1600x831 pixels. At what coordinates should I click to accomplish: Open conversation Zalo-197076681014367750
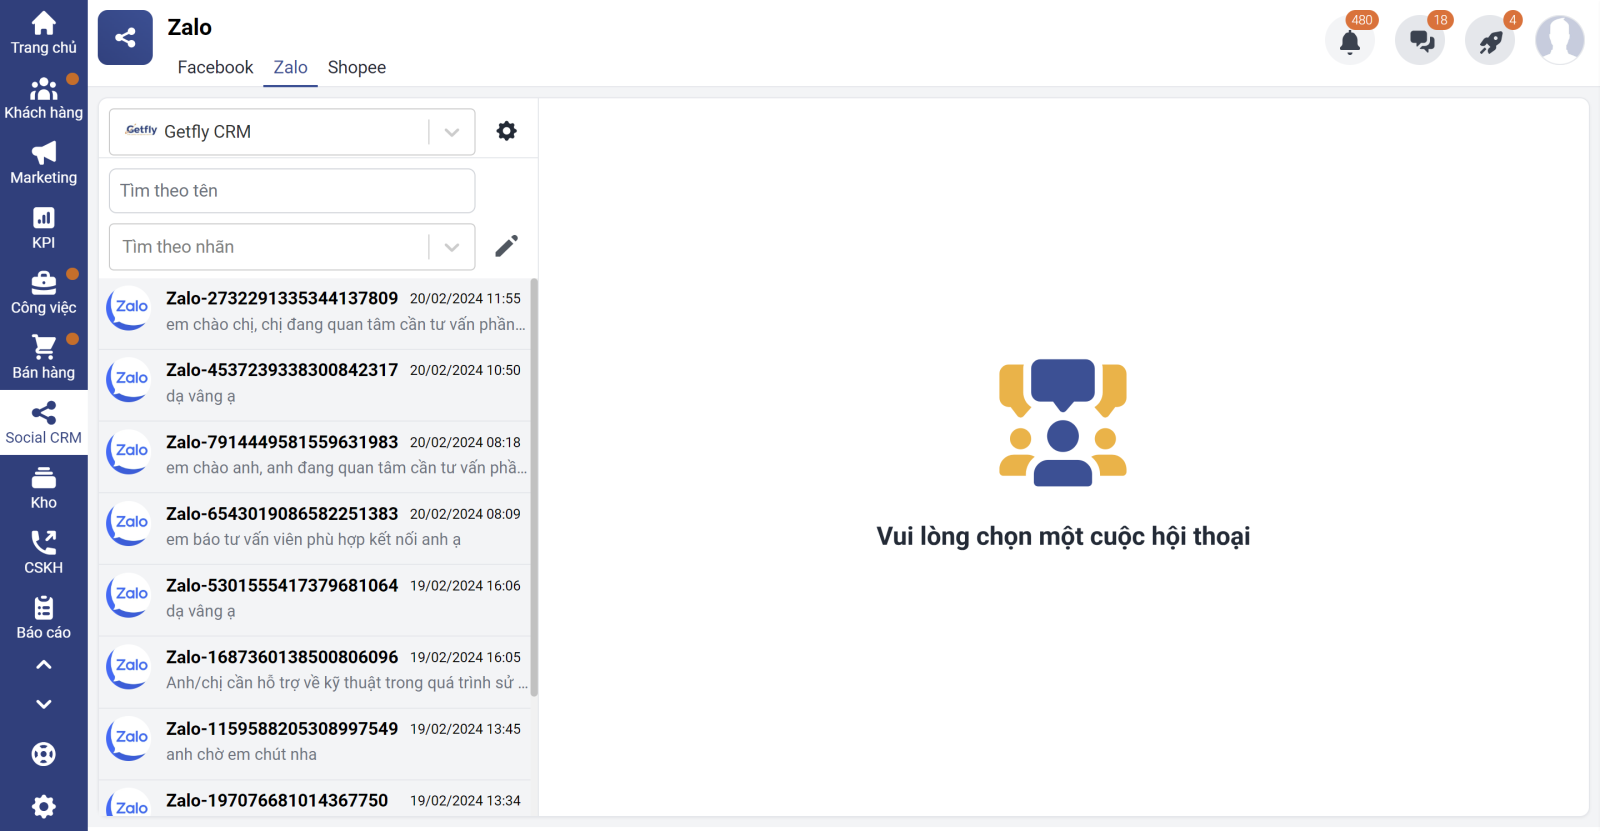pos(316,800)
